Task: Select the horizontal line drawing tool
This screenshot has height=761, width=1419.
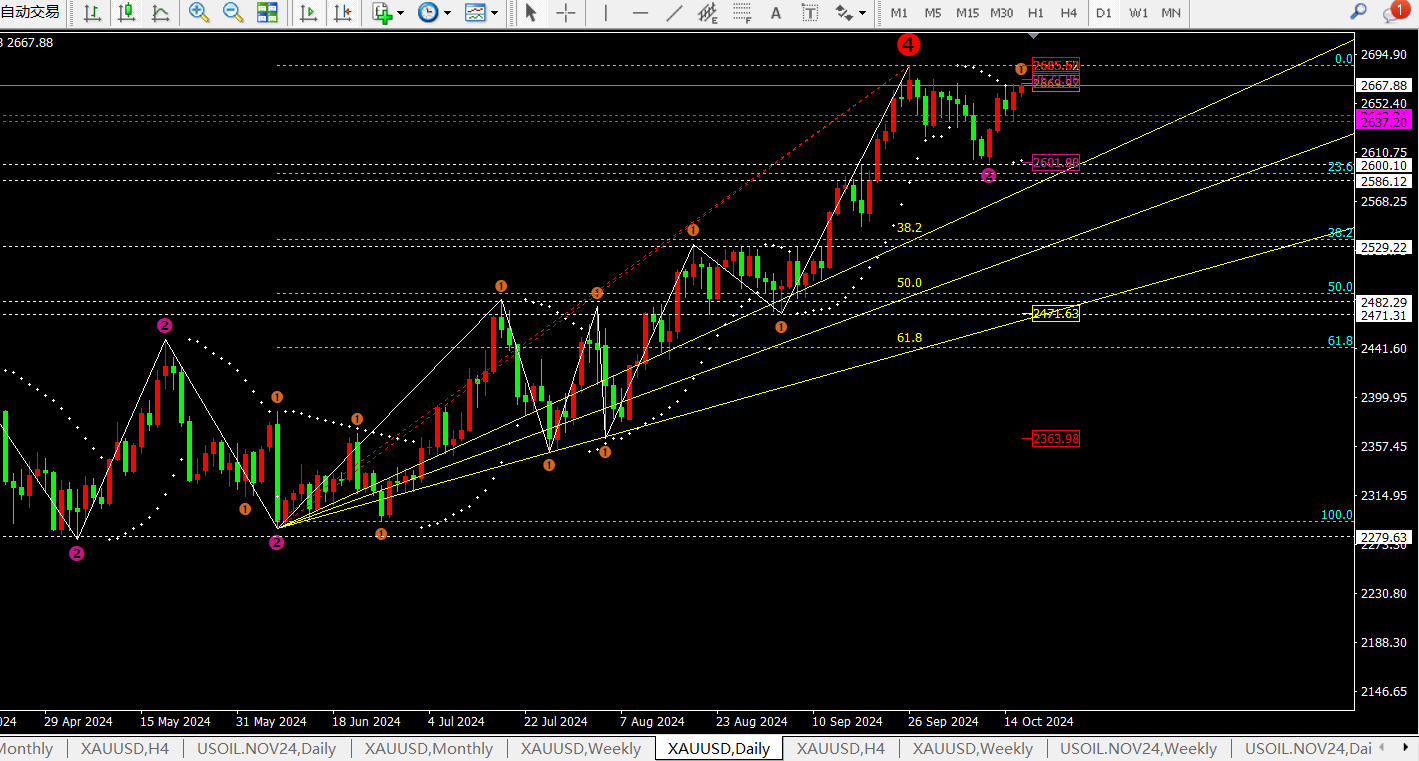Action: (x=640, y=13)
